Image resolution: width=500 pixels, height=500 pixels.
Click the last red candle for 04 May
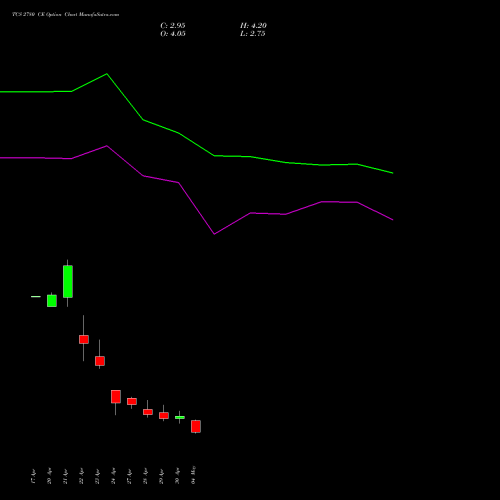(x=196, y=426)
